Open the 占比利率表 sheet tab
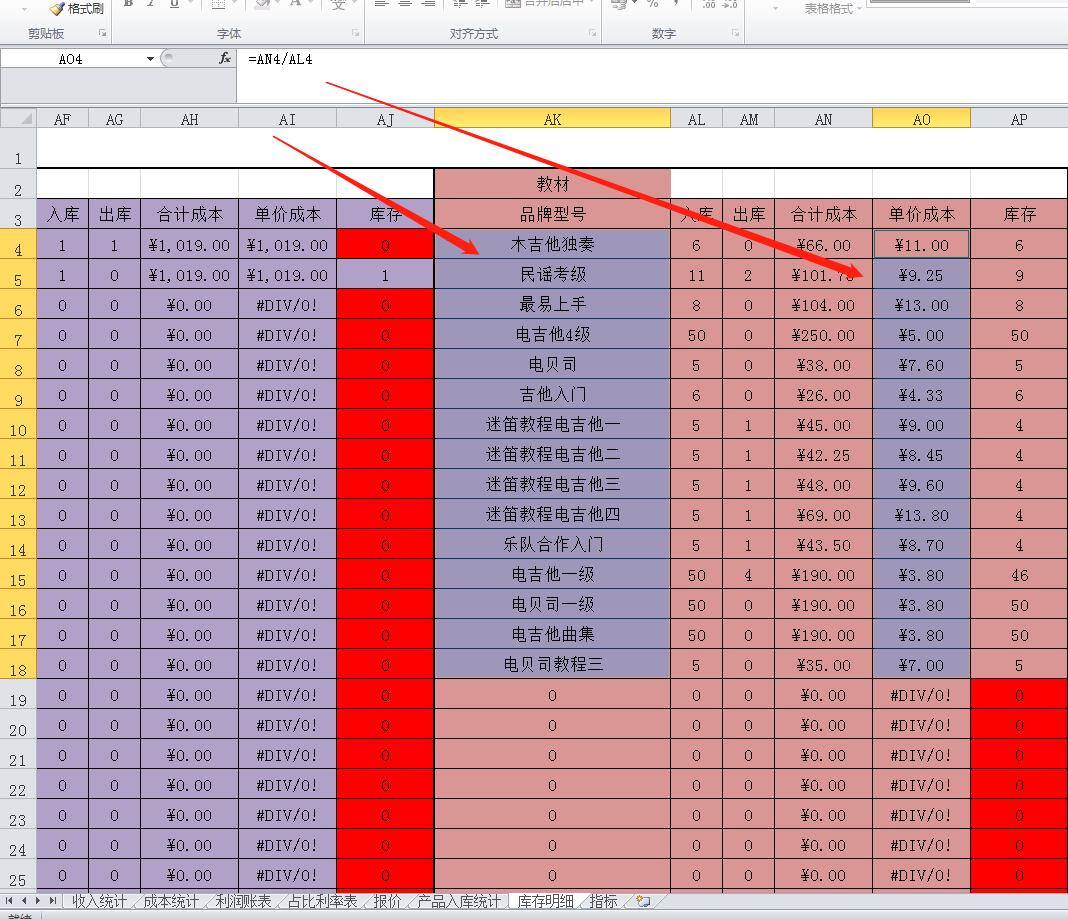This screenshot has height=919, width=1068. point(322,901)
